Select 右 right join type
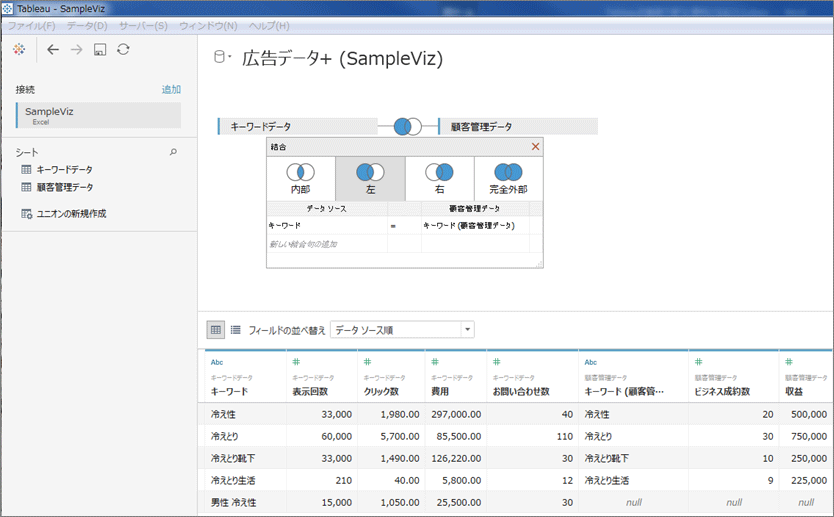Screen dimensions: 834x517 coord(439,179)
